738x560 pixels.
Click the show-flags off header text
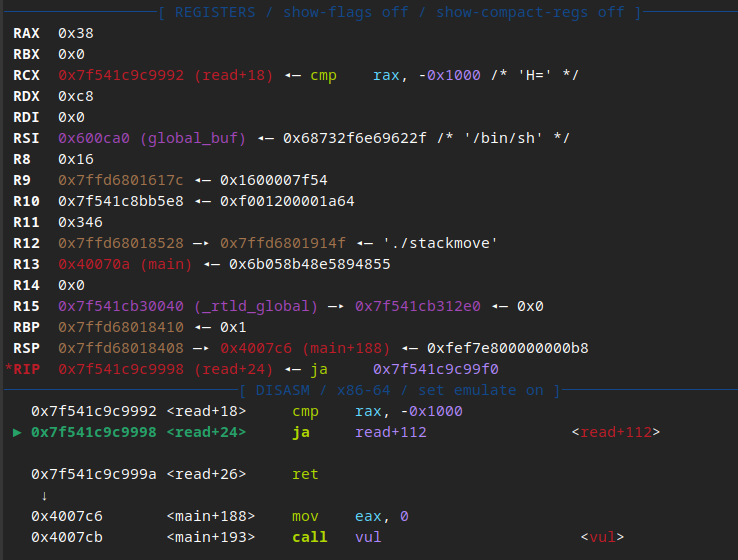pyautogui.click(x=345, y=12)
